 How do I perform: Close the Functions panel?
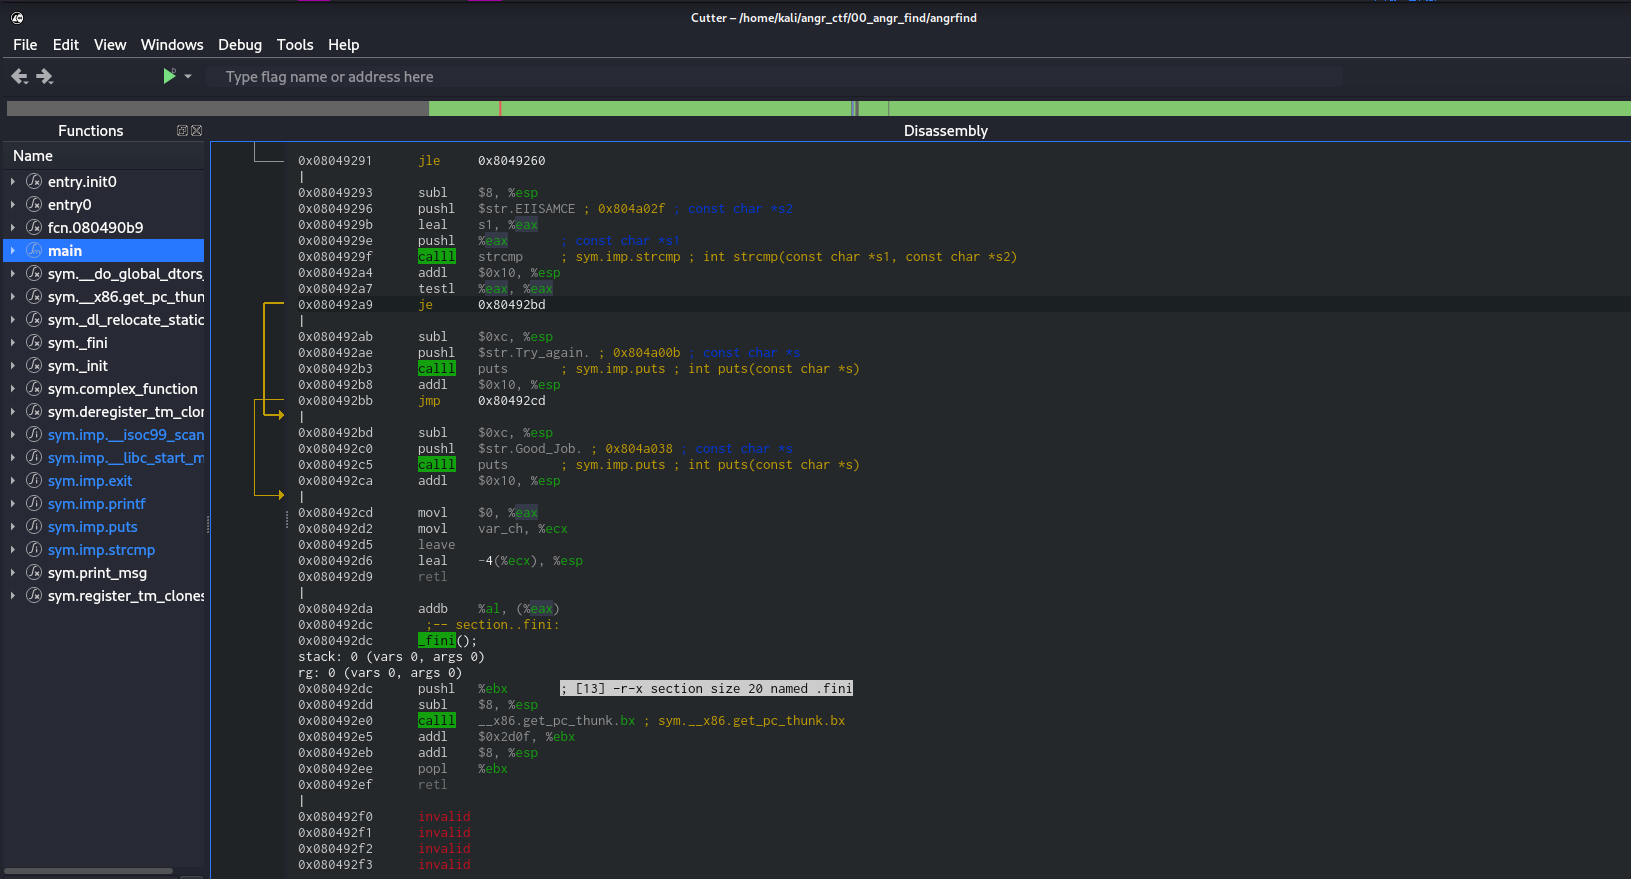pos(197,131)
